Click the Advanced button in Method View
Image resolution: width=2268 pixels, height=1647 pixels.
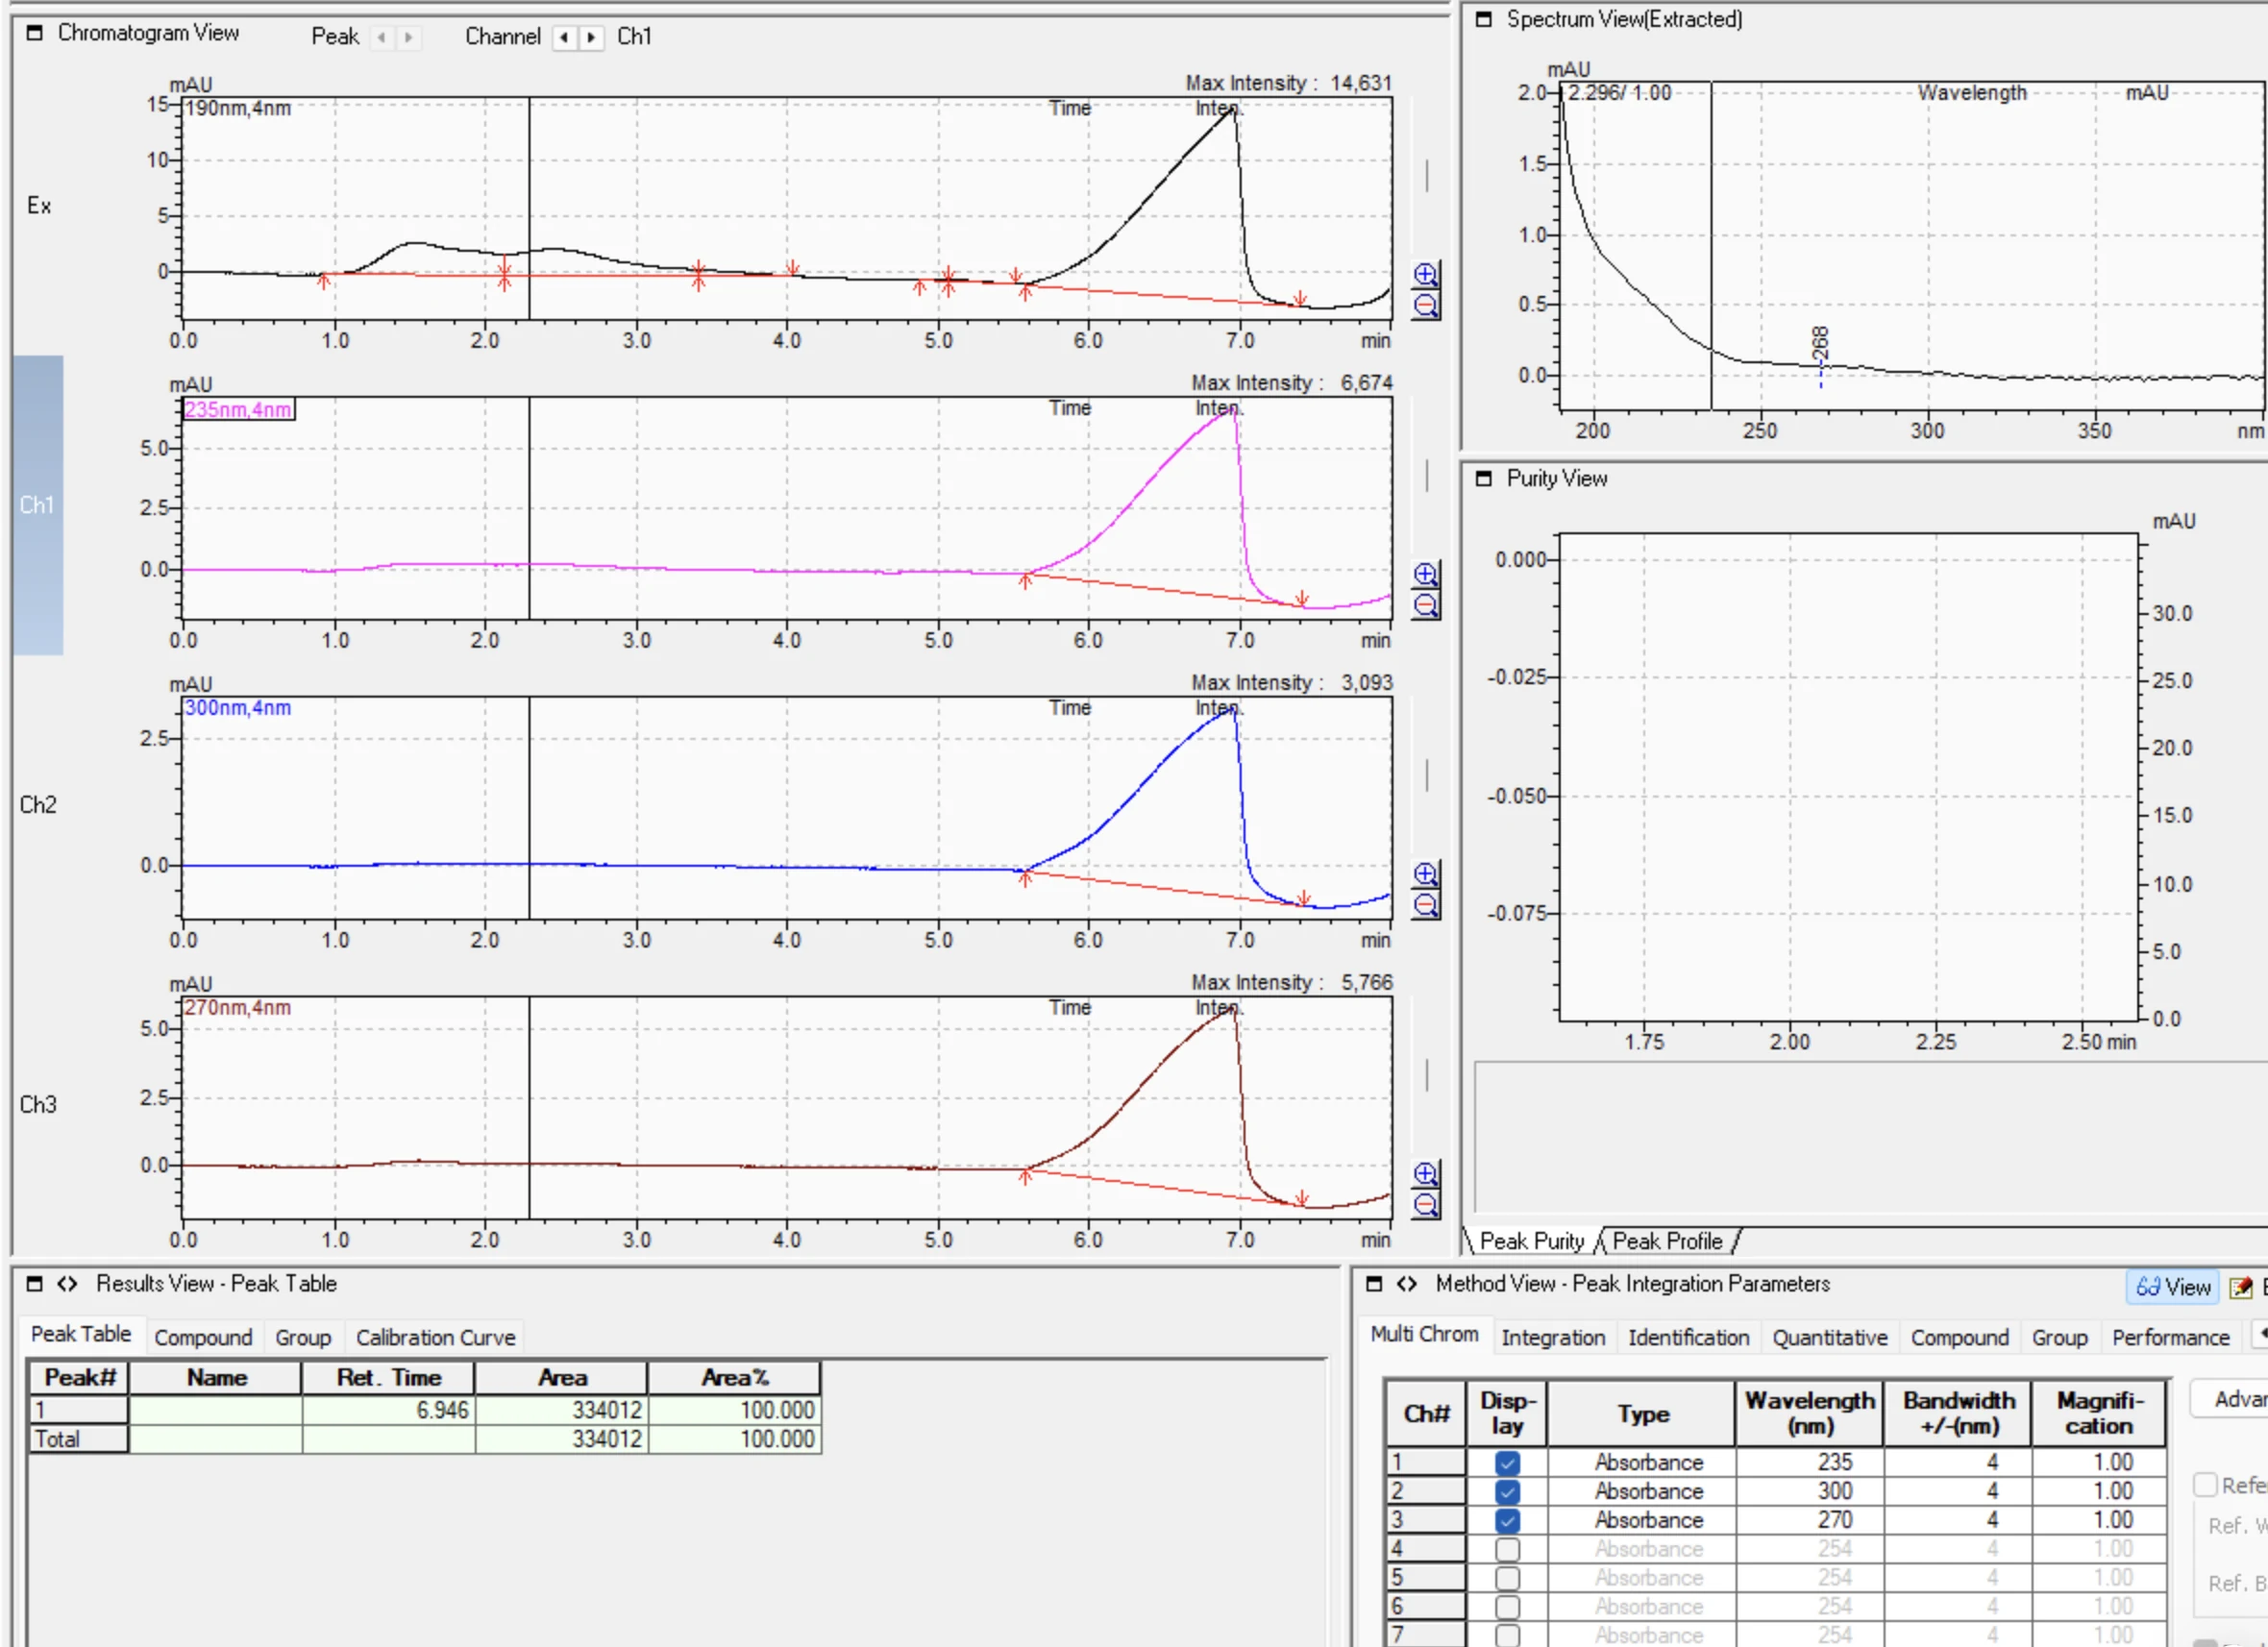pos(2231,1399)
